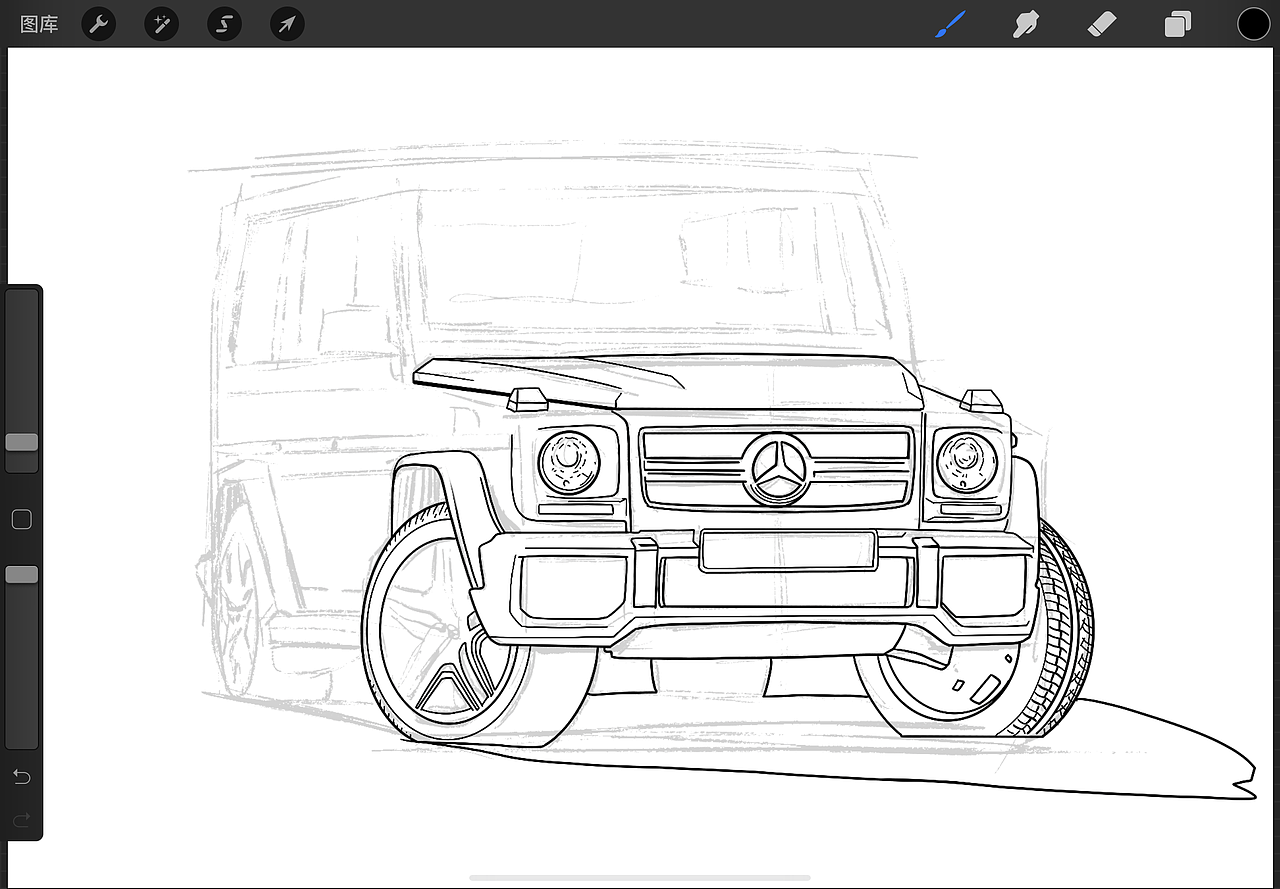The height and width of the screenshot is (889, 1280).
Task: Activate the Transform arrow tool
Action: 287,24
